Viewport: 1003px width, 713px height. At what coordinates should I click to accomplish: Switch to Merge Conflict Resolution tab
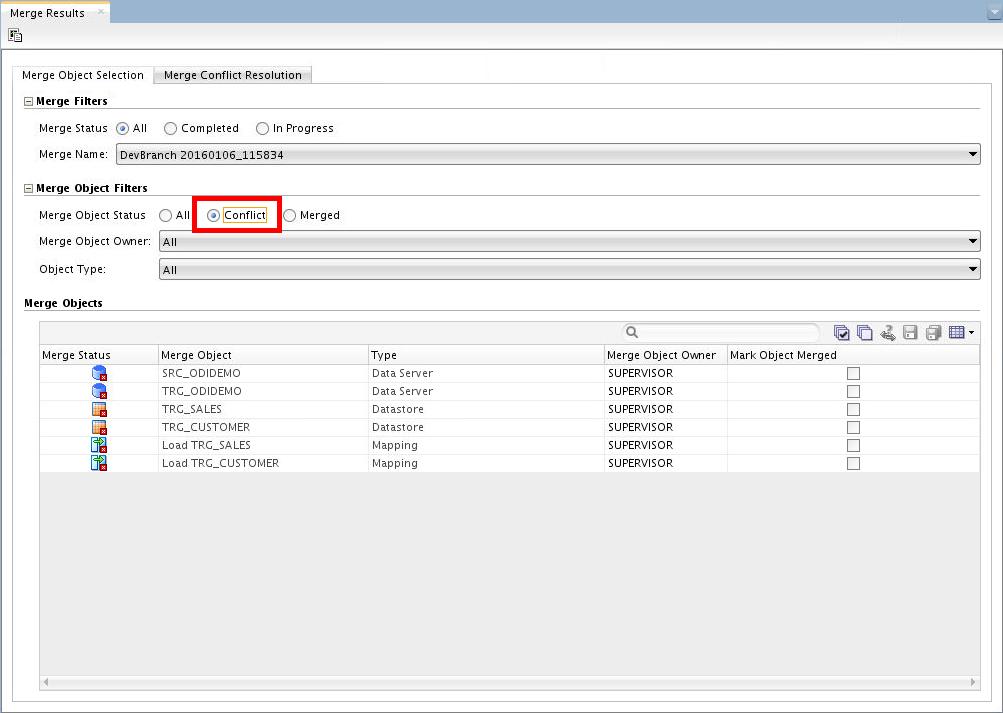(233, 75)
